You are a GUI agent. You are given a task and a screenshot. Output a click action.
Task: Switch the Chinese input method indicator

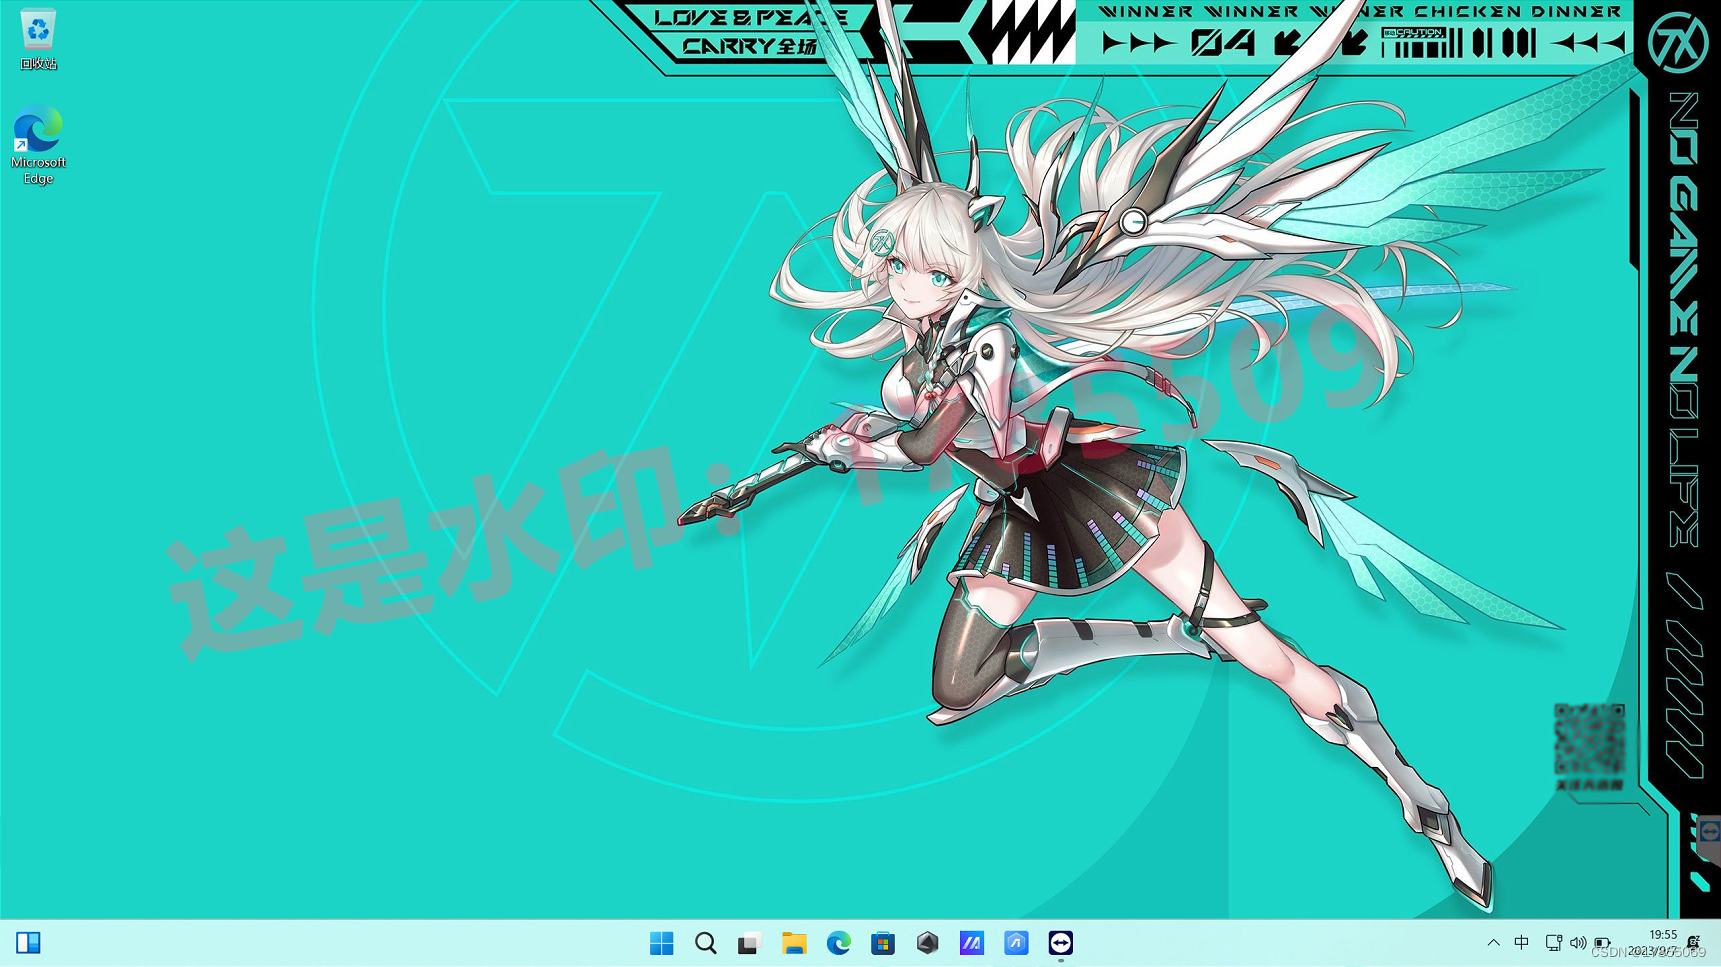[x=1521, y=943]
